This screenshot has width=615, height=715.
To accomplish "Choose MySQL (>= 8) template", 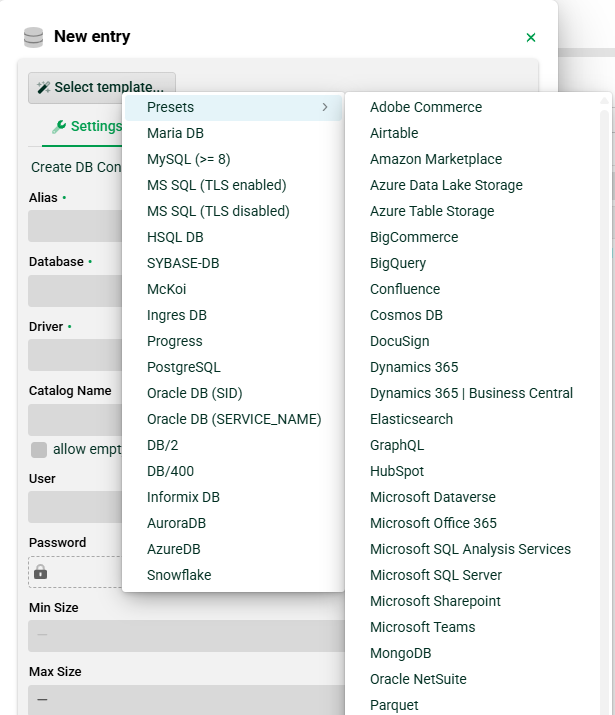I will point(233,159).
